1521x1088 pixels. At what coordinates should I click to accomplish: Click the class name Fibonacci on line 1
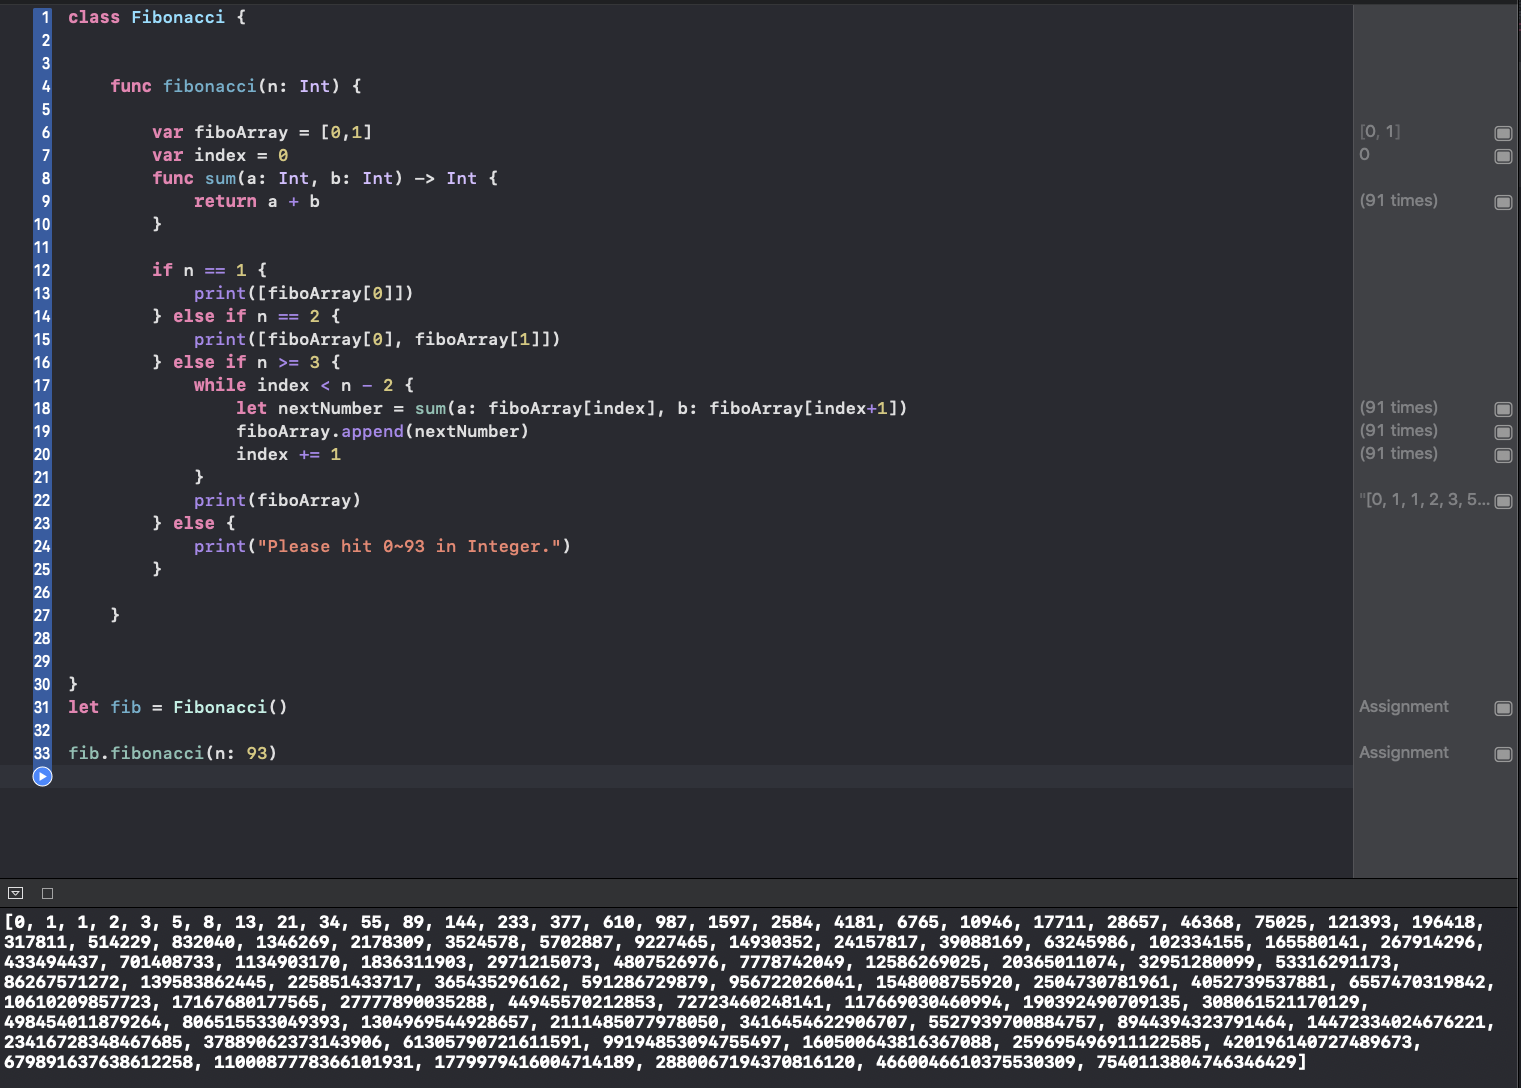click(x=178, y=17)
